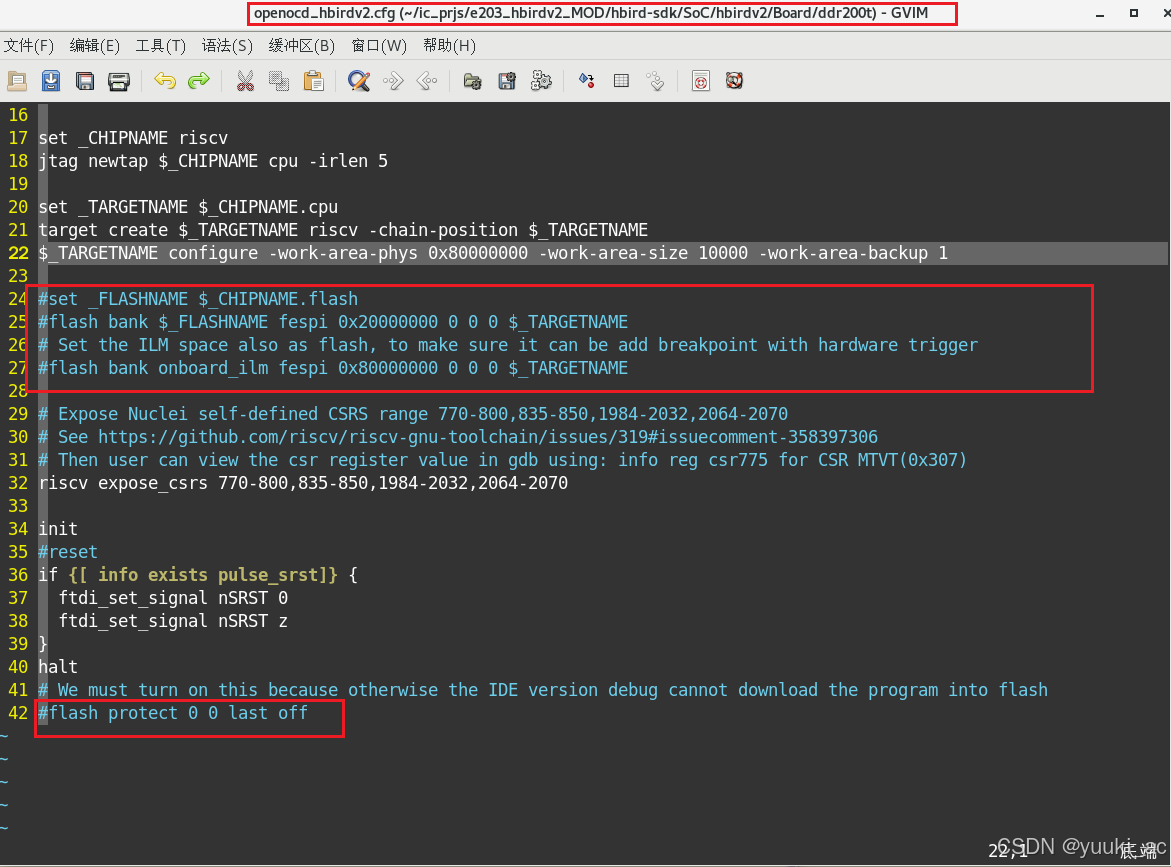Viewport: 1171px width, 867px height.
Task: Open the 帮助(H) menu
Action: pyautogui.click(x=449, y=46)
